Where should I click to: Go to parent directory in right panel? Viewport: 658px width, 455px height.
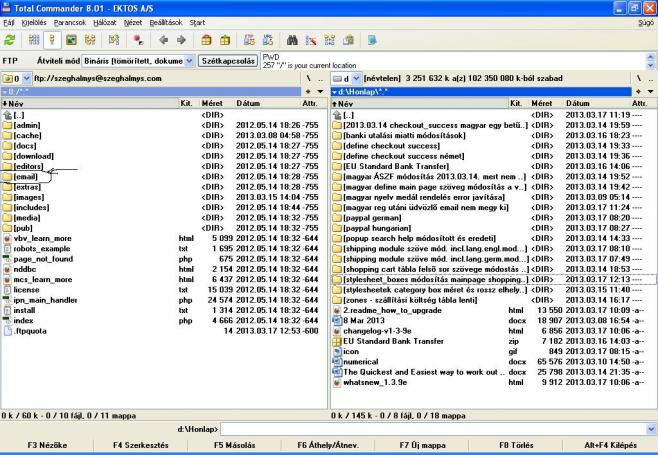[x=650, y=78]
